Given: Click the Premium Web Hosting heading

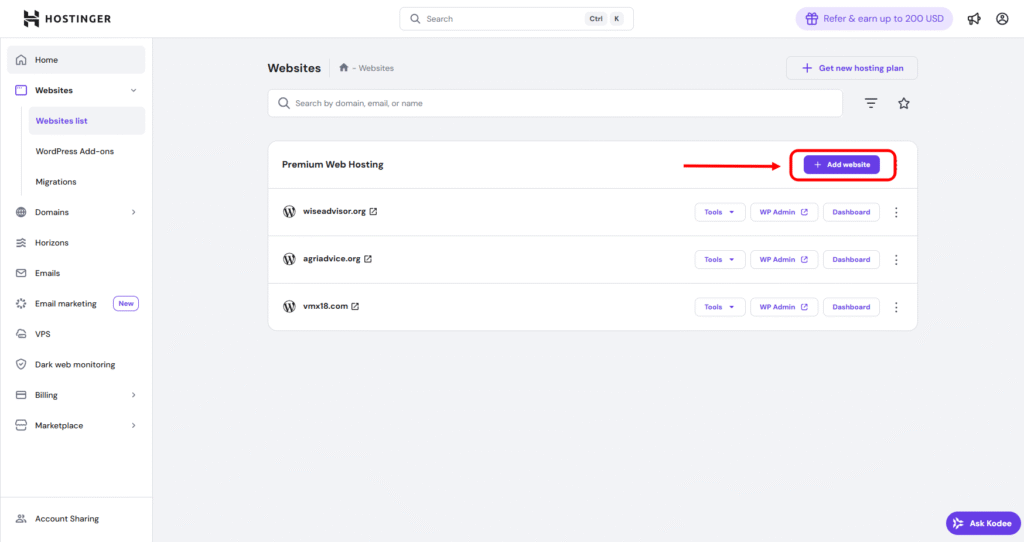Looking at the screenshot, I should (x=332, y=165).
